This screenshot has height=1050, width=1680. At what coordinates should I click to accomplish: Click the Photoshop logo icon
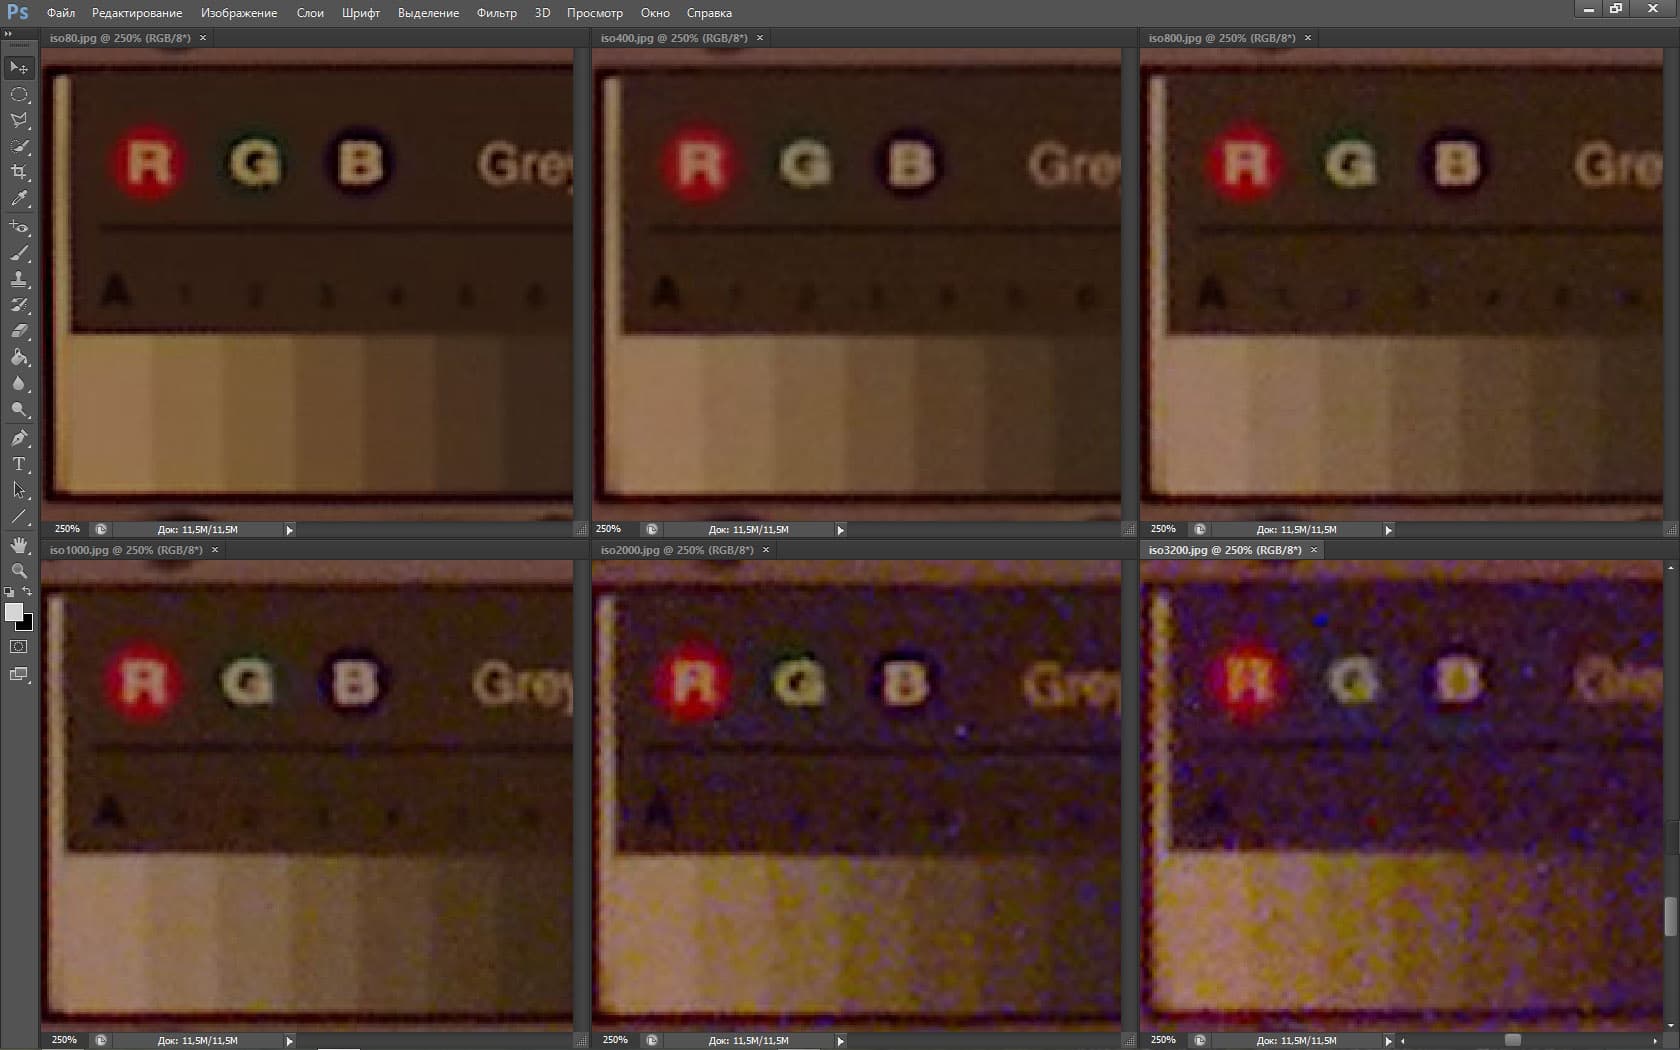coord(17,12)
